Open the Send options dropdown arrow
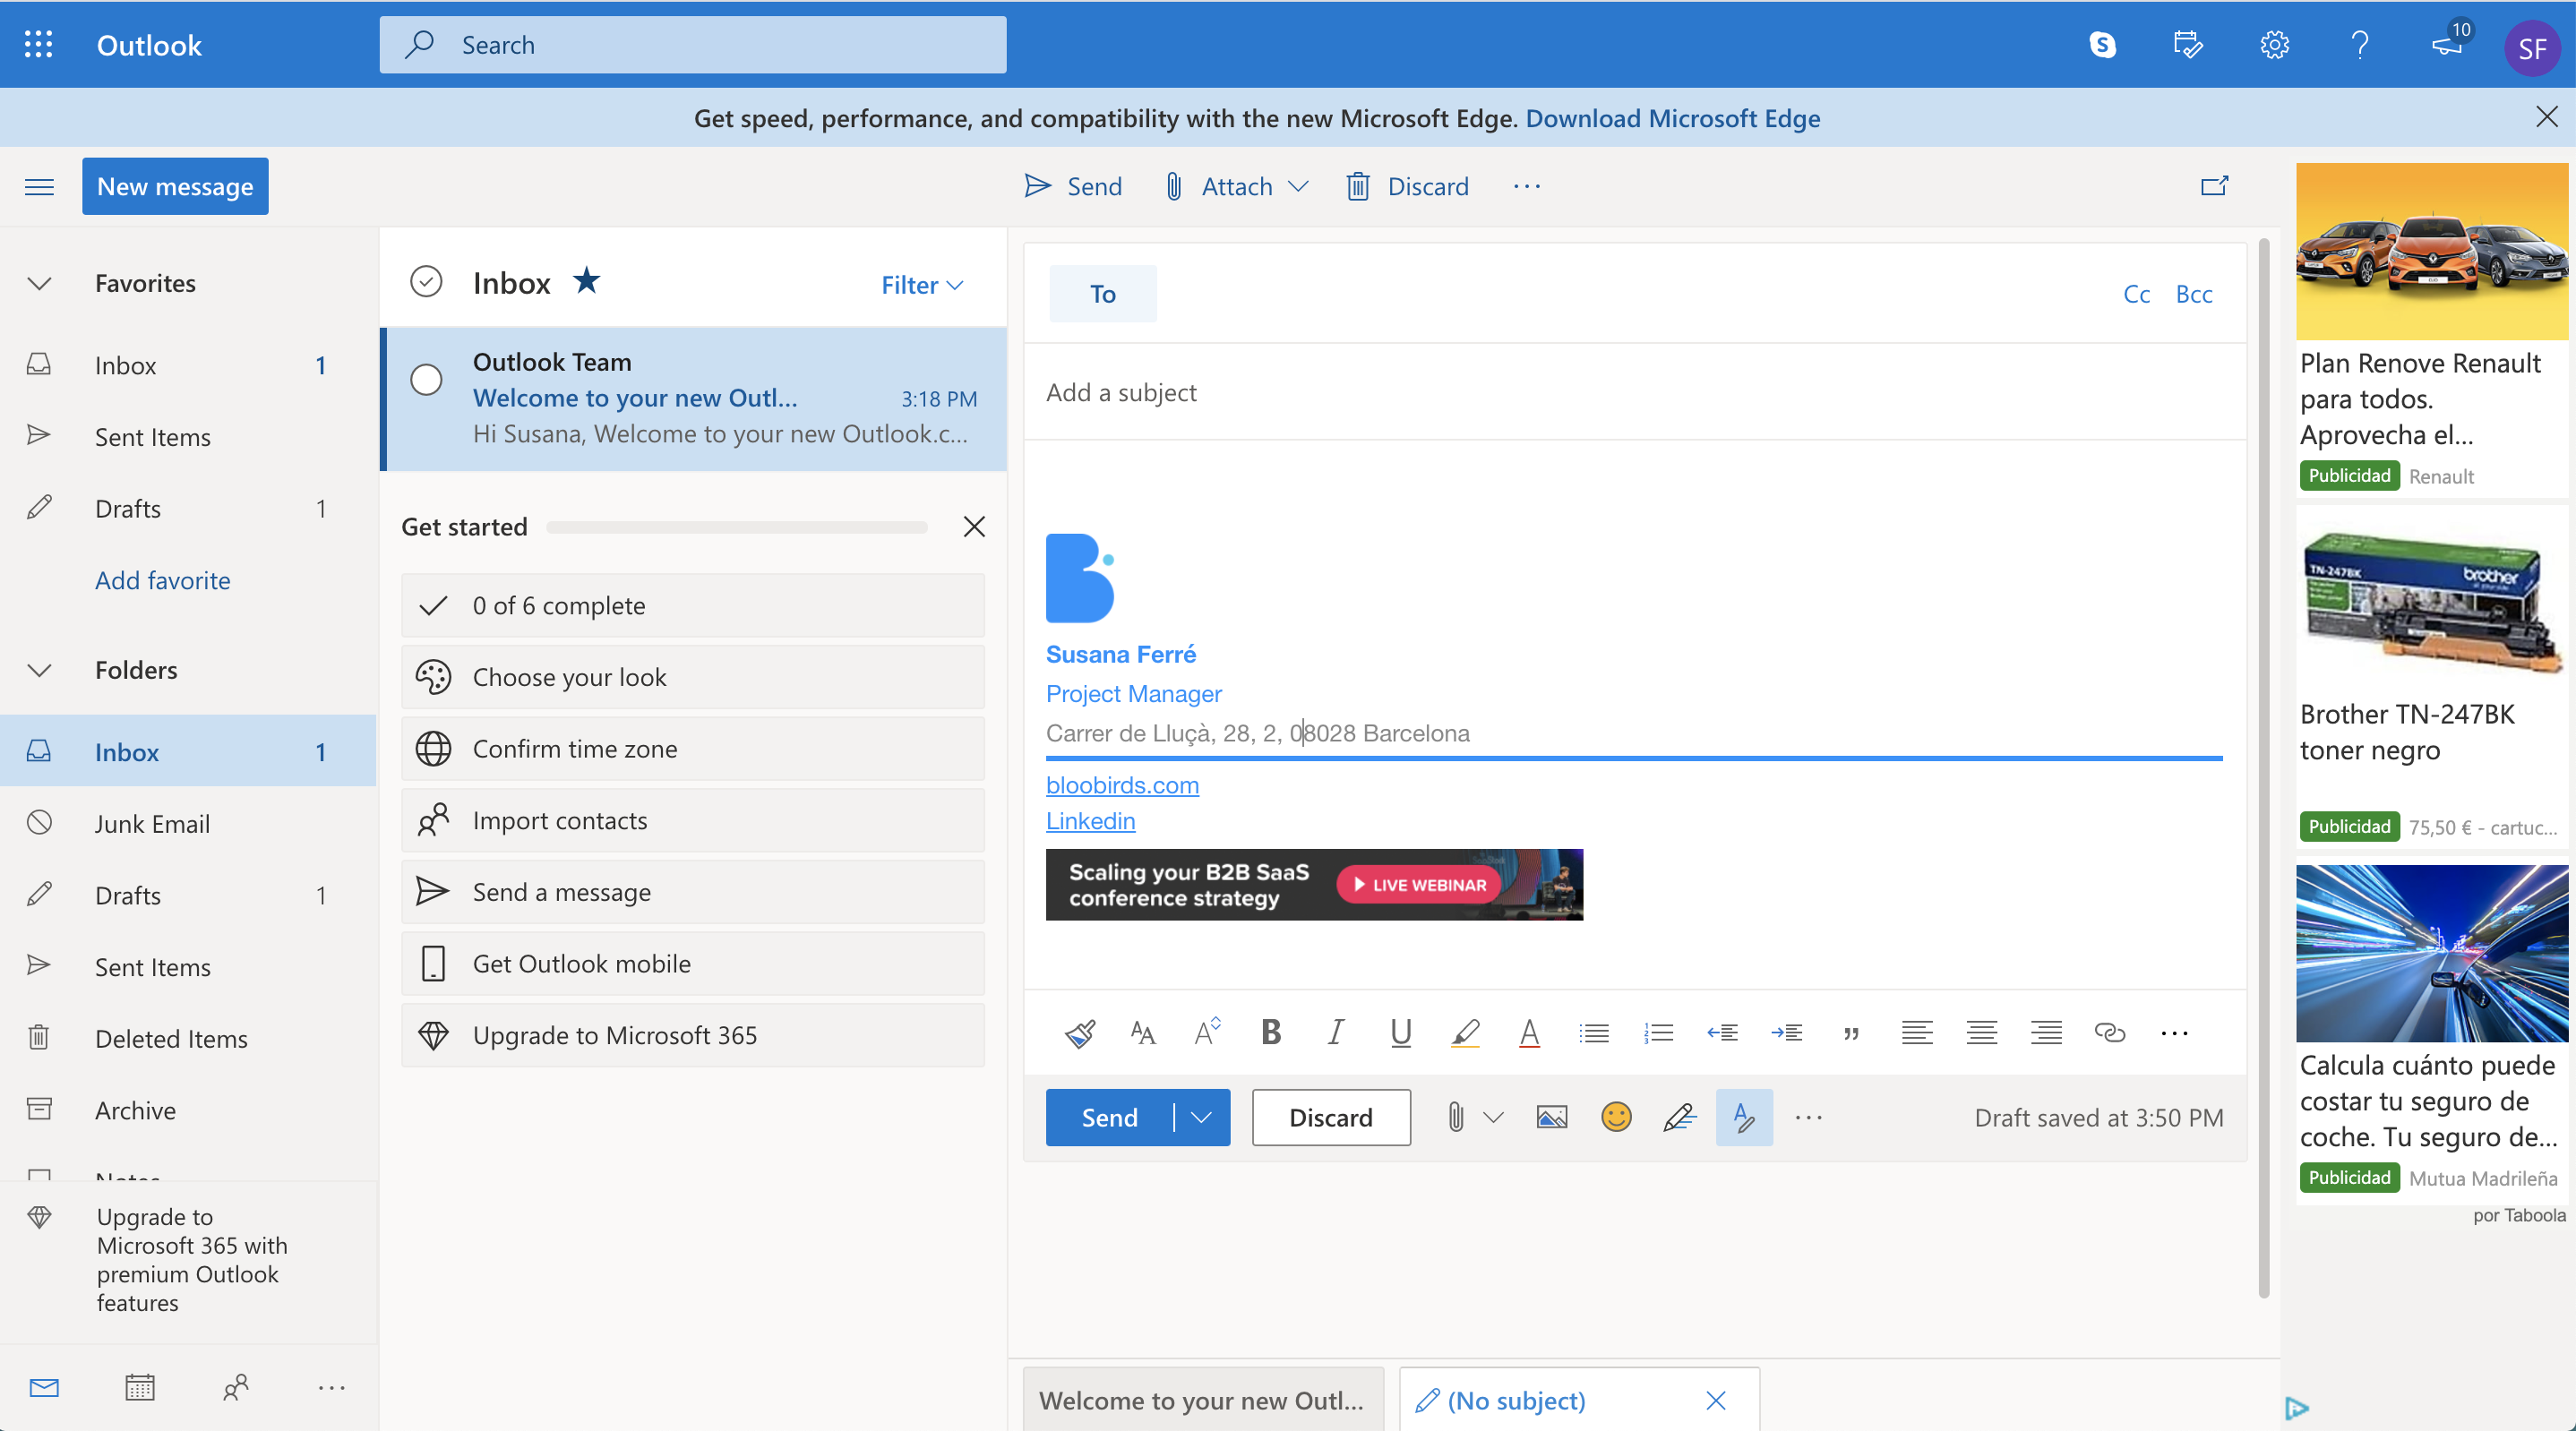 coord(1202,1117)
